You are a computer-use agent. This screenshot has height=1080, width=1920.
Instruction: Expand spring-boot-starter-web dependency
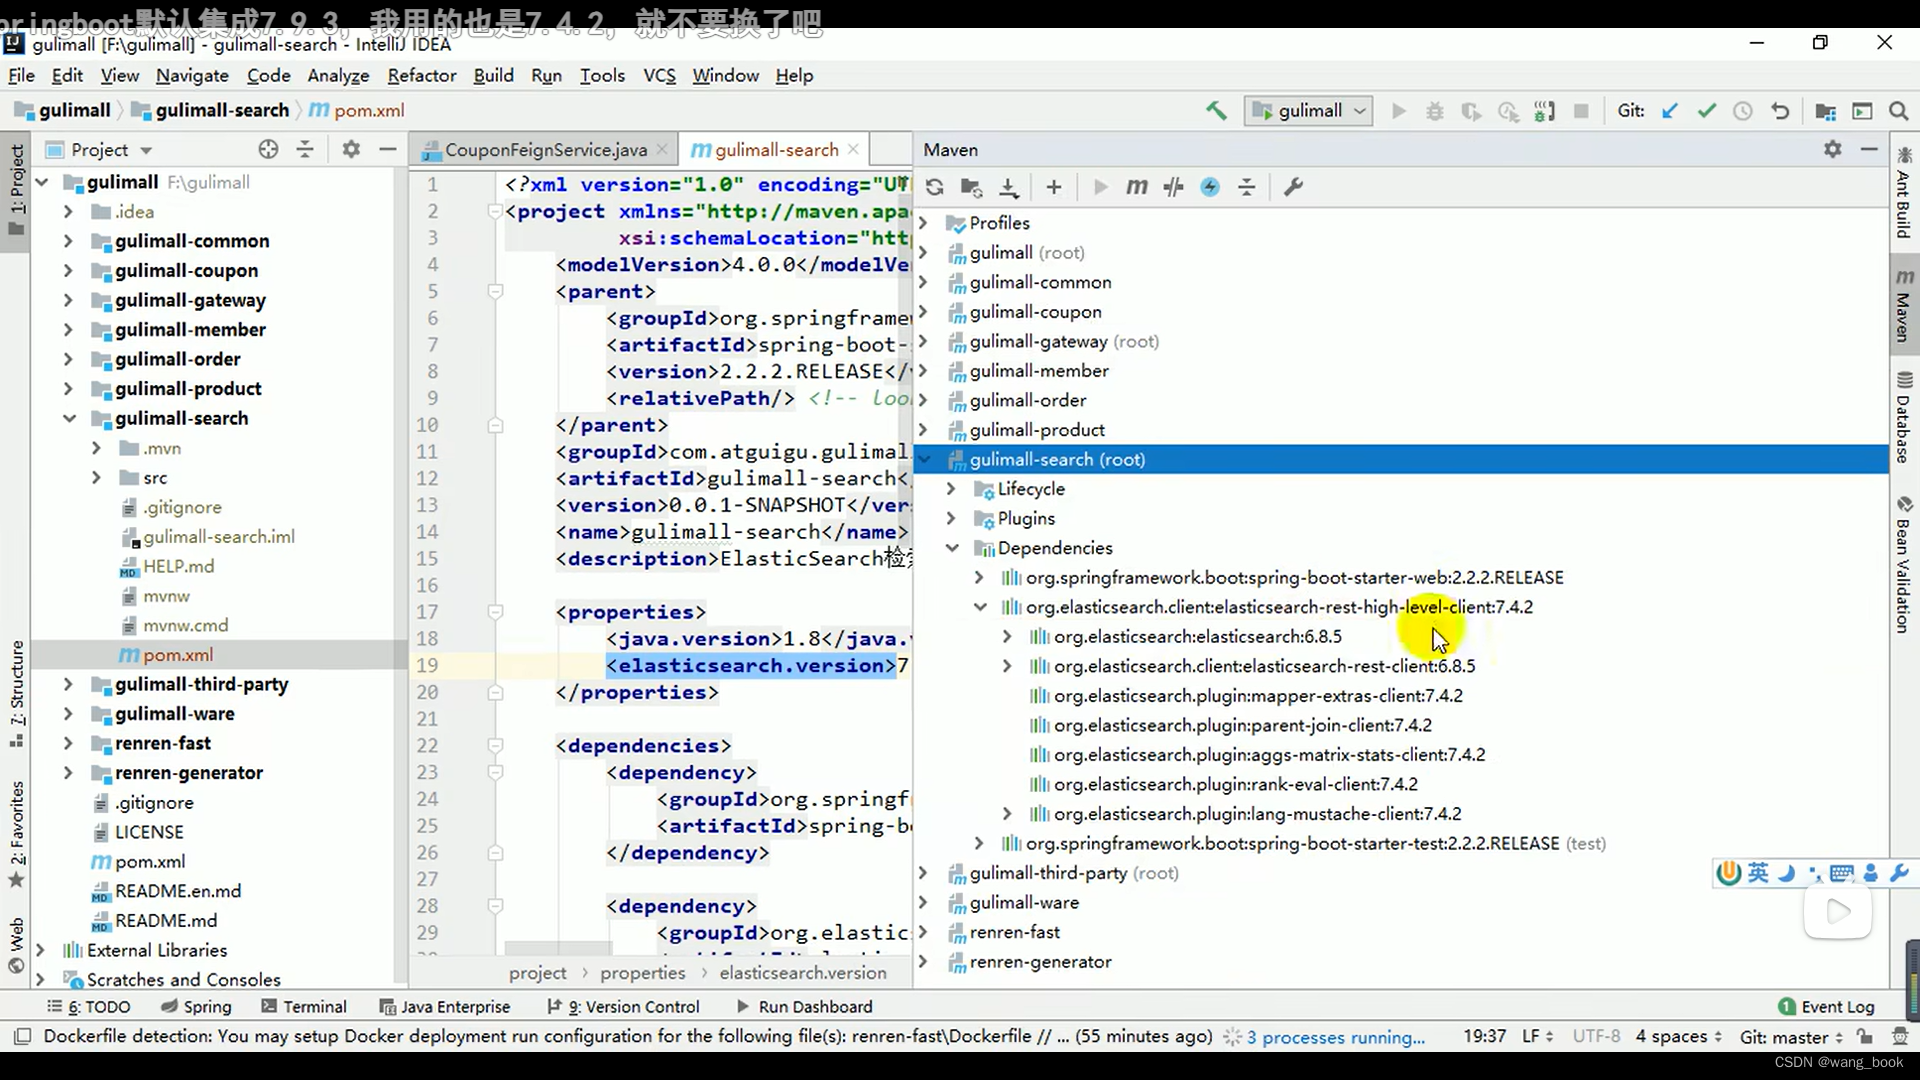[x=979, y=577]
